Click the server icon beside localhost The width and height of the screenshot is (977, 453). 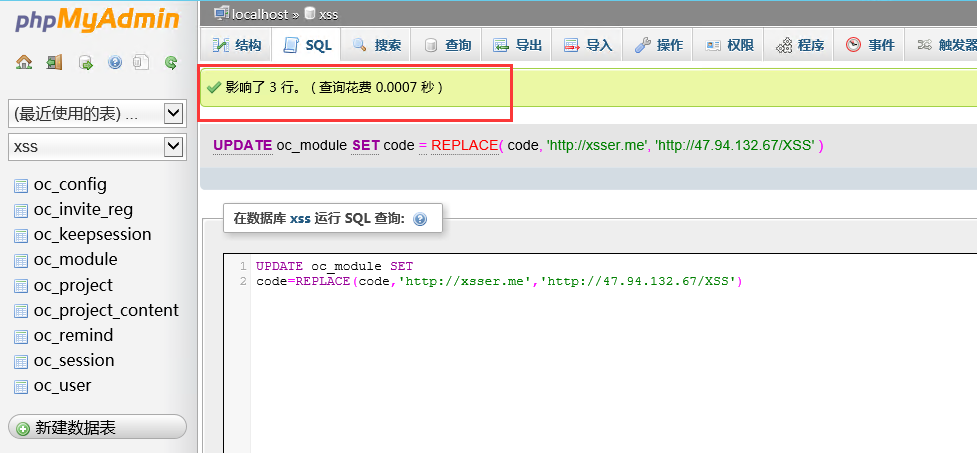(221, 13)
